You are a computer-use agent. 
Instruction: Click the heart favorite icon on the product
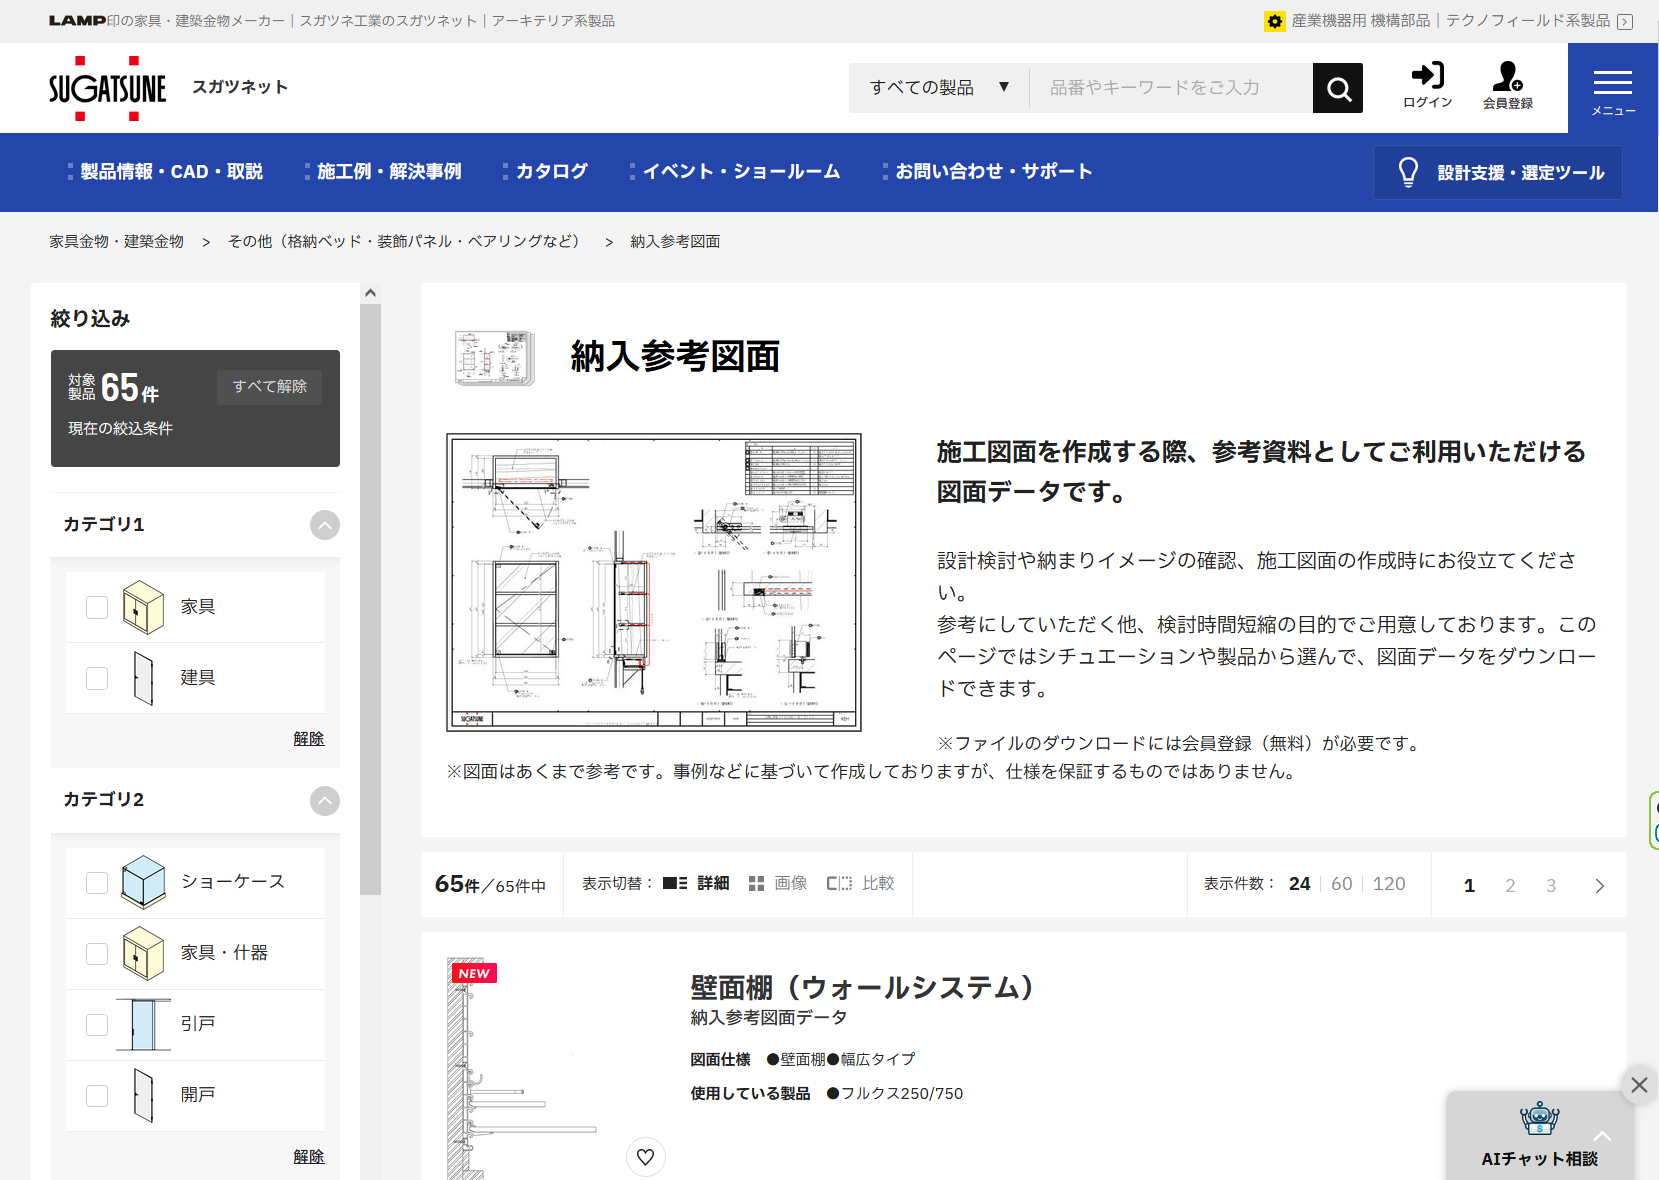click(646, 1157)
